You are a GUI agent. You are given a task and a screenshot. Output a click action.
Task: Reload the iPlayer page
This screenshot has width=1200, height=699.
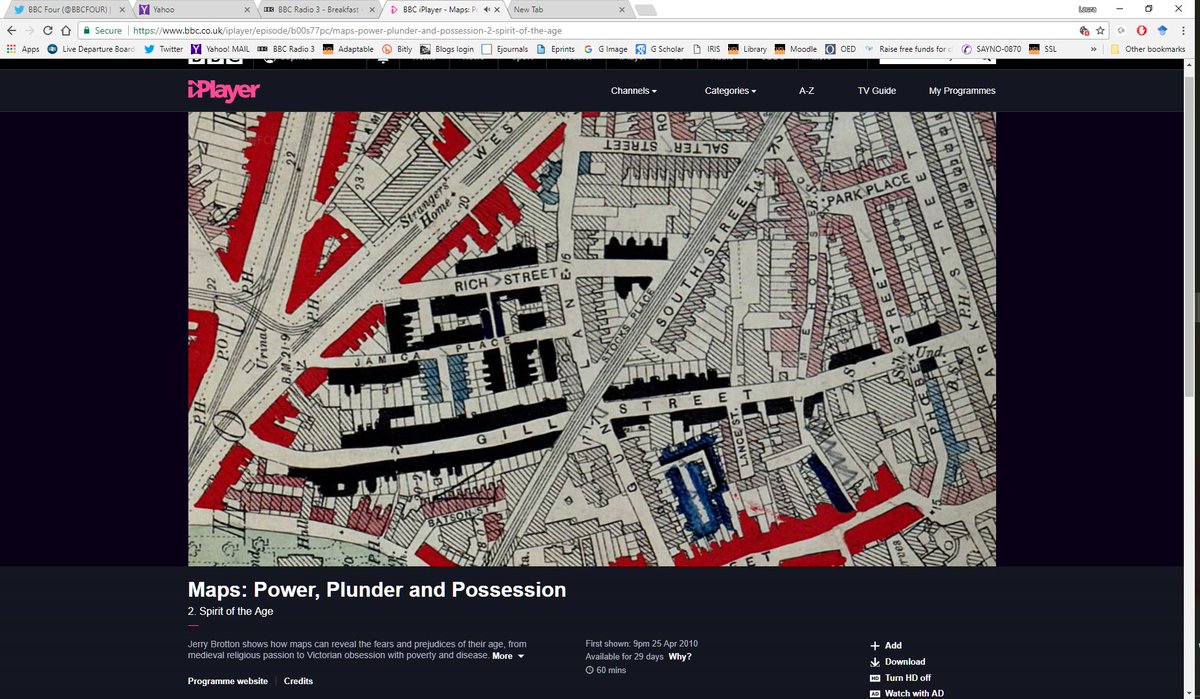pyautogui.click(x=46, y=31)
